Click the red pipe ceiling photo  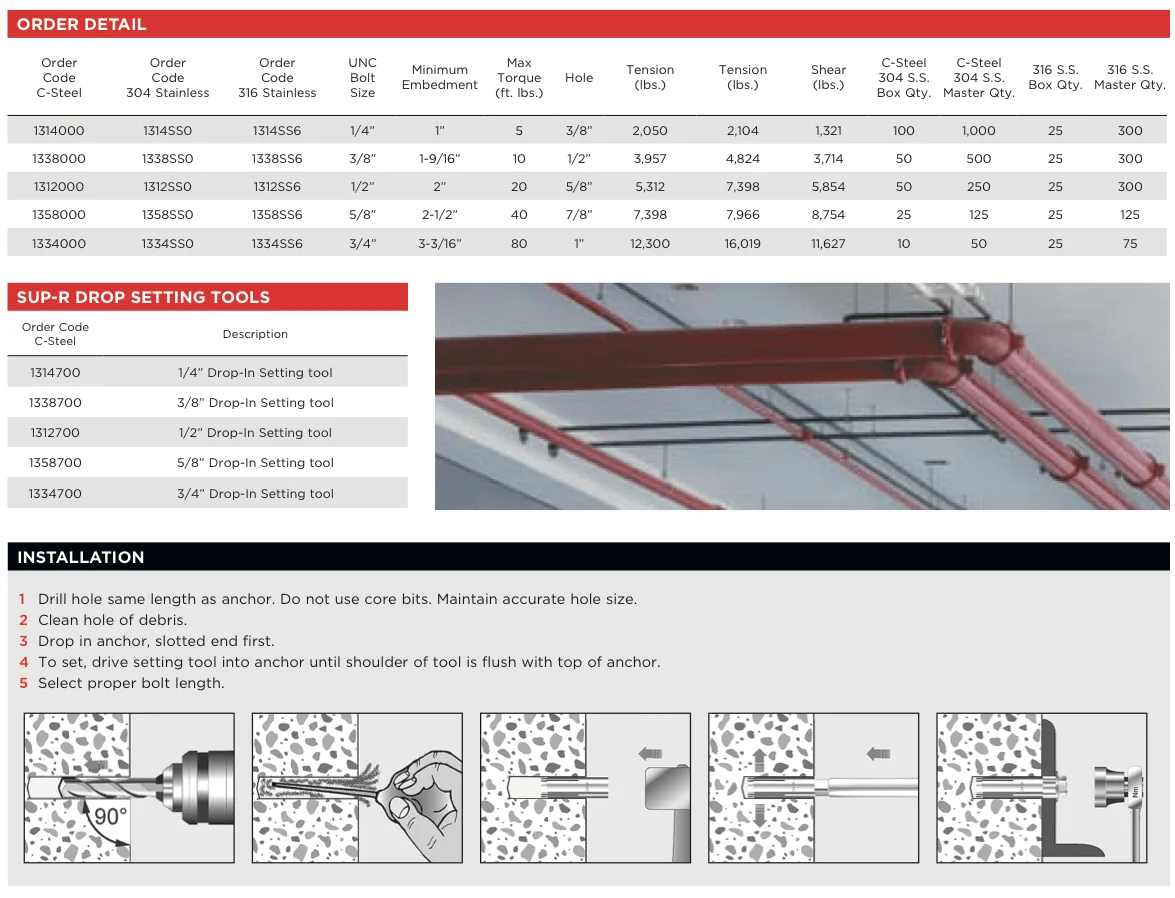(802, 396)
